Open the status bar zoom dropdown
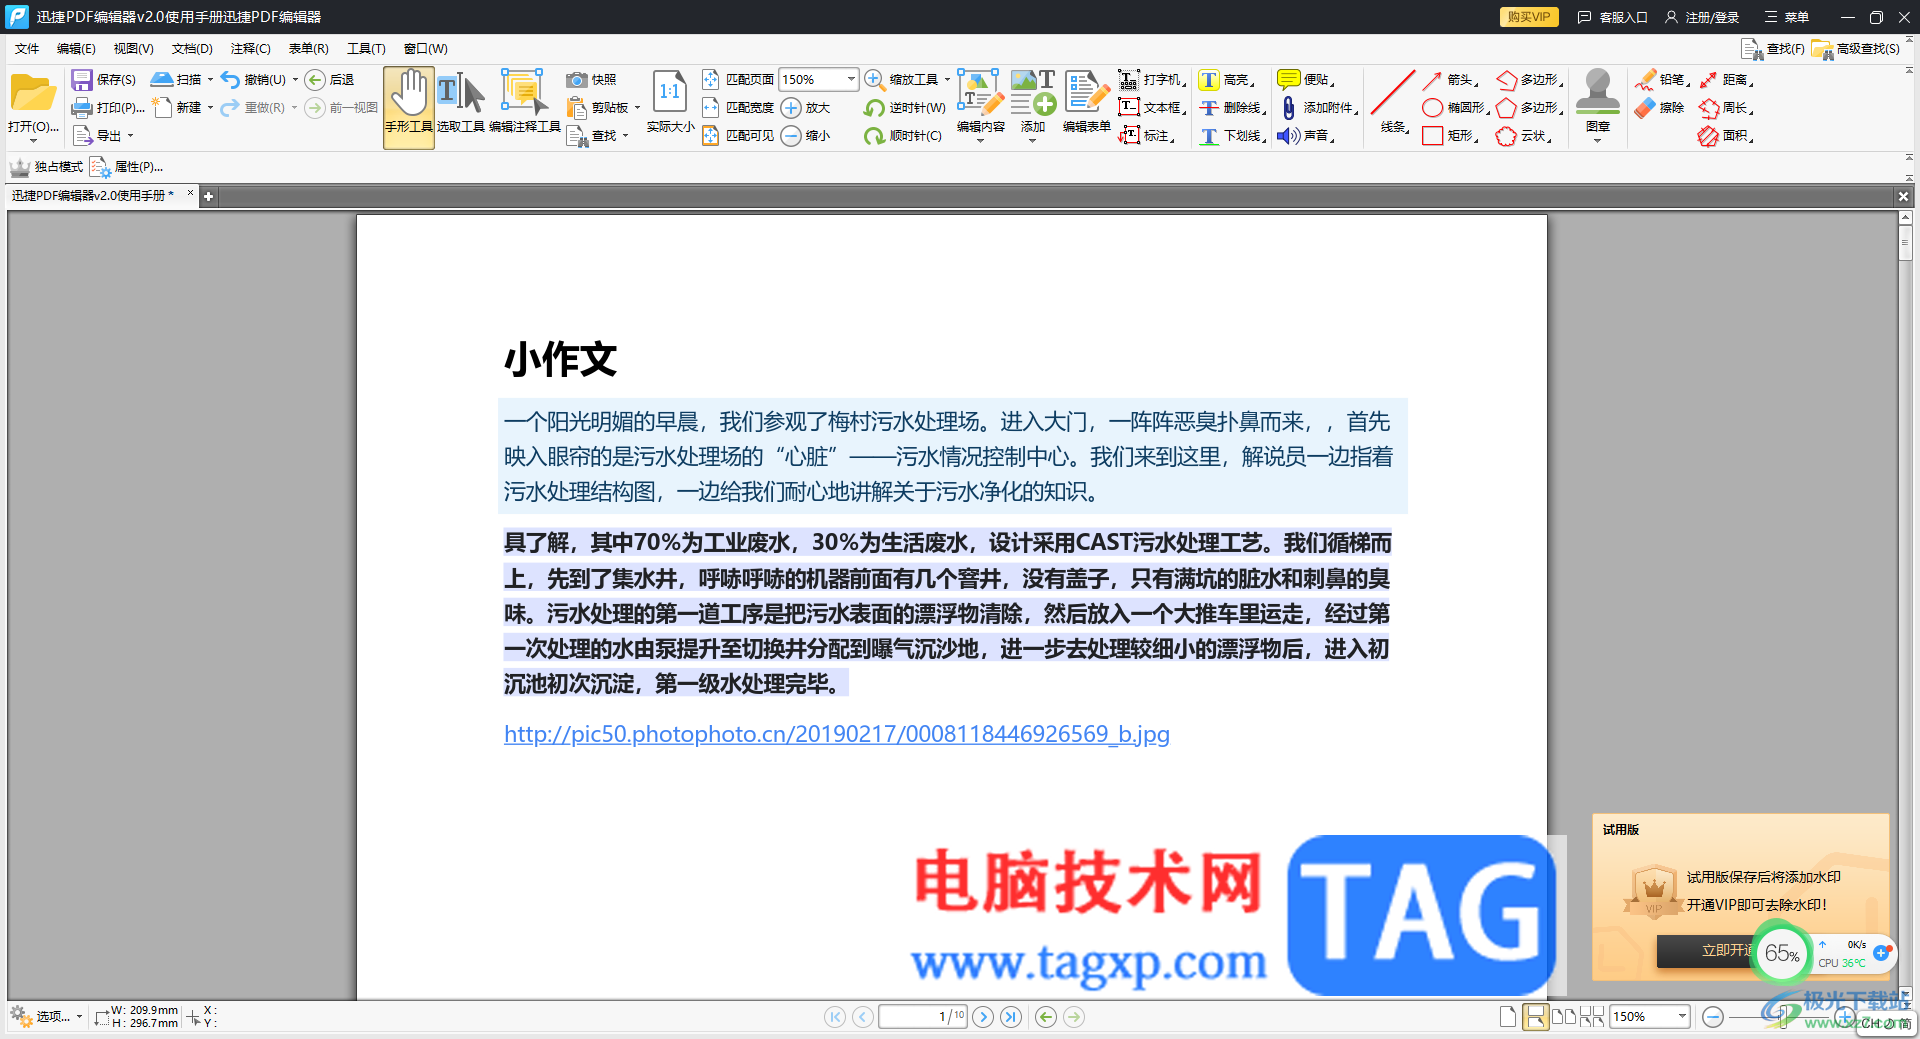The width and height of the screenshot is (1920, 1039). (x=1682, y=1017)
